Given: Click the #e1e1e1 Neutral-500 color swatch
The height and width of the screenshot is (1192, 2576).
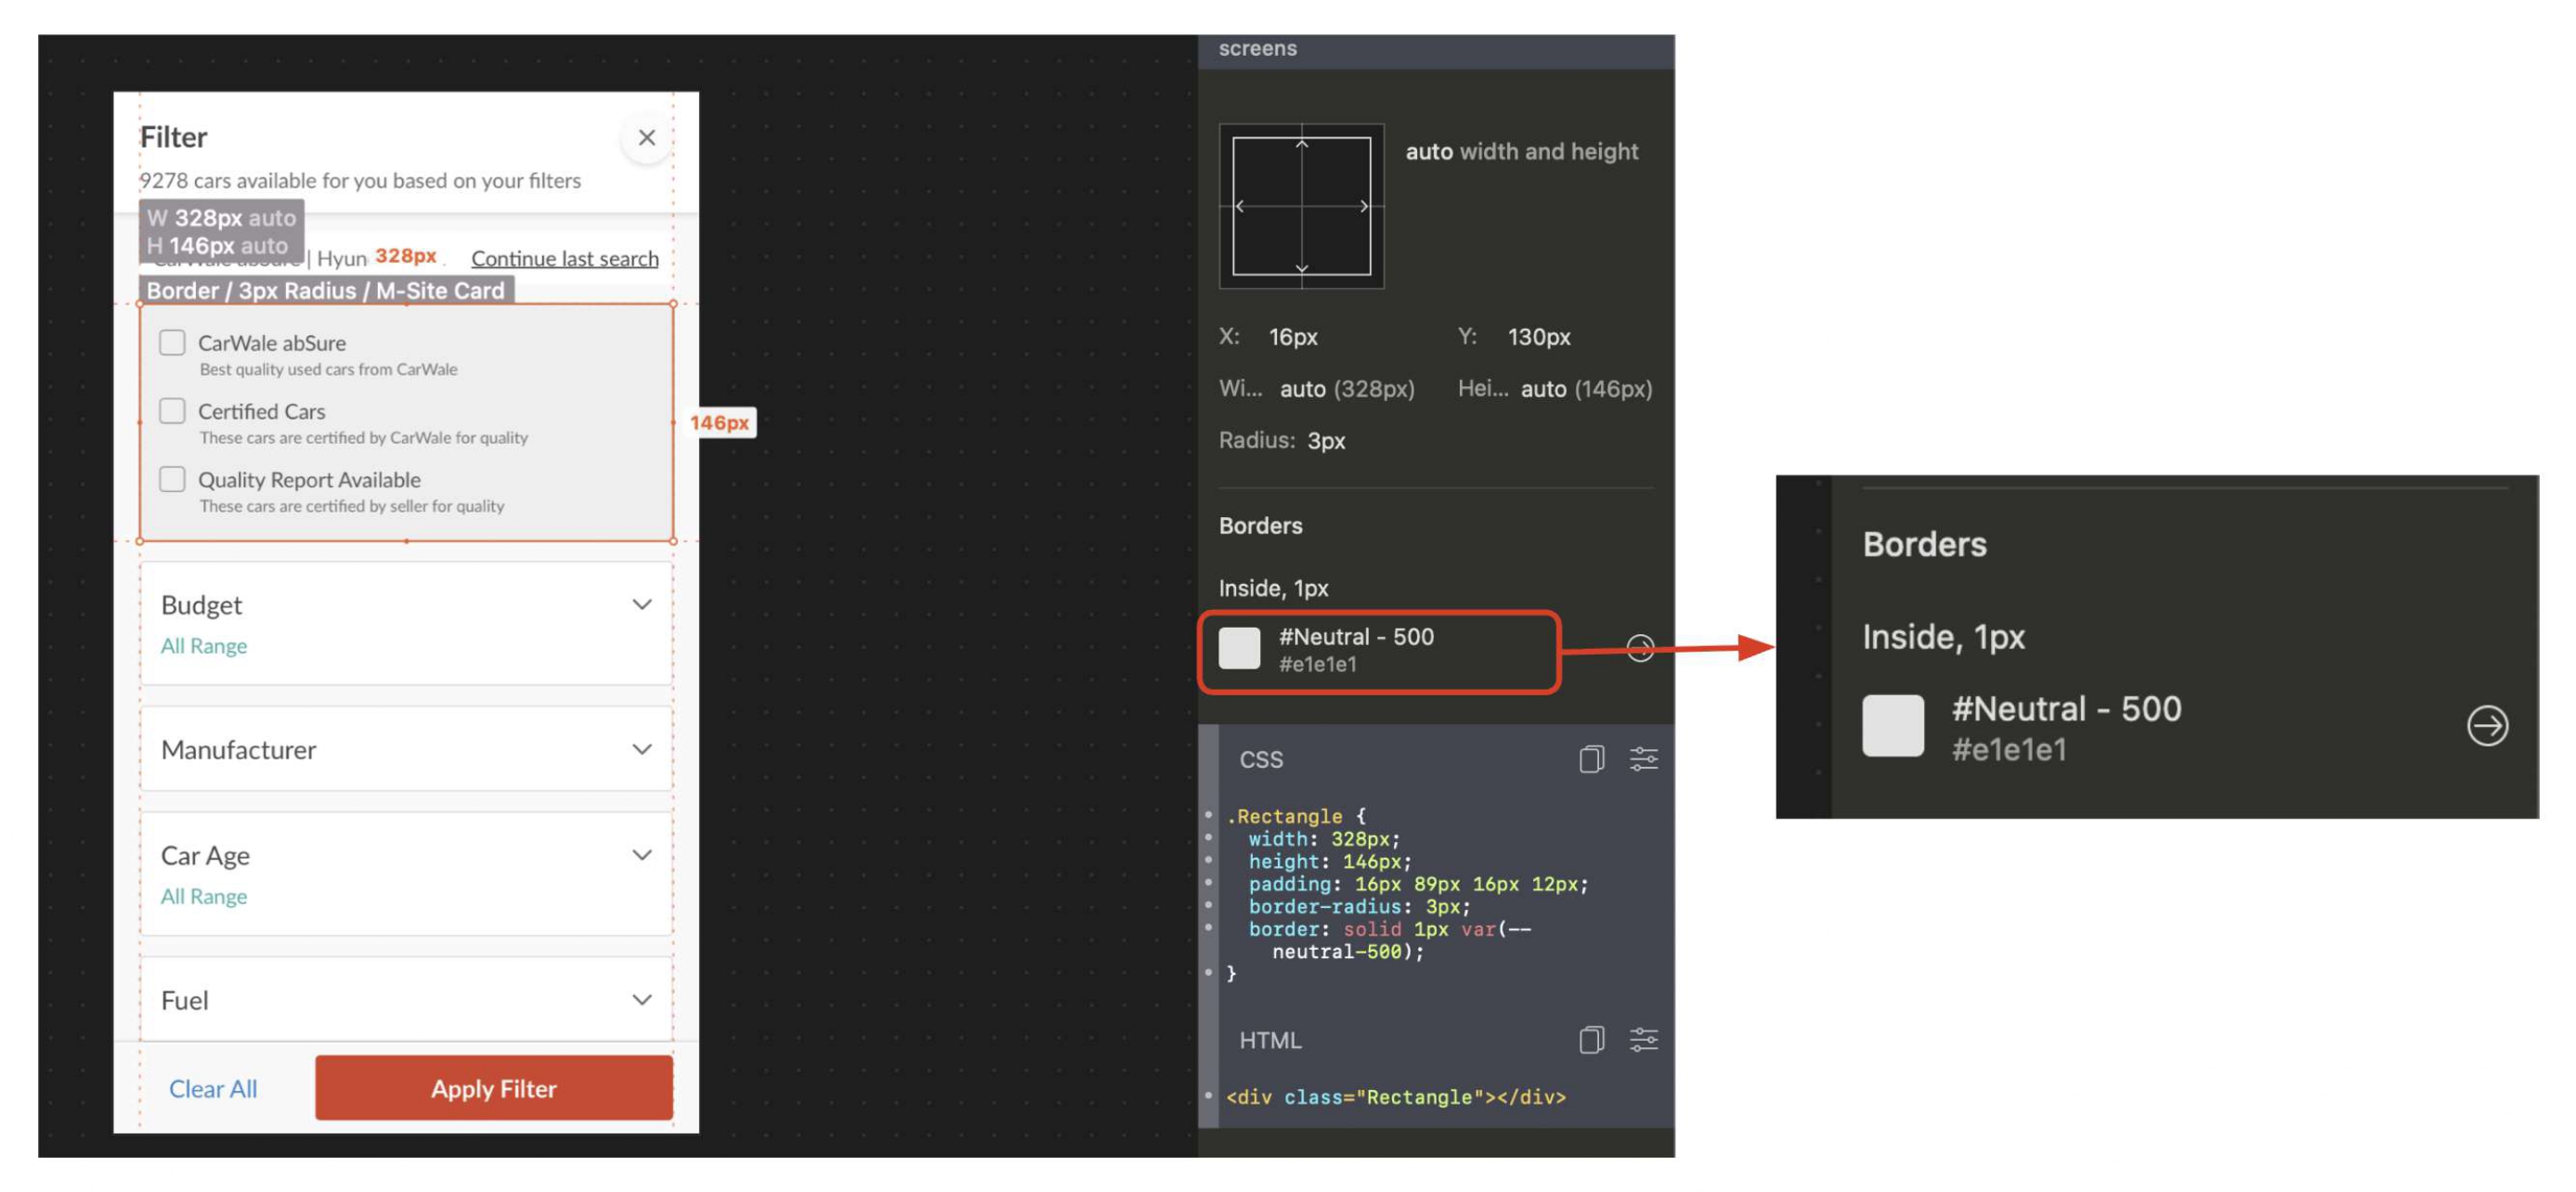Looking at the screenshot, I should pyautogui.click(x=1239, y=648).
